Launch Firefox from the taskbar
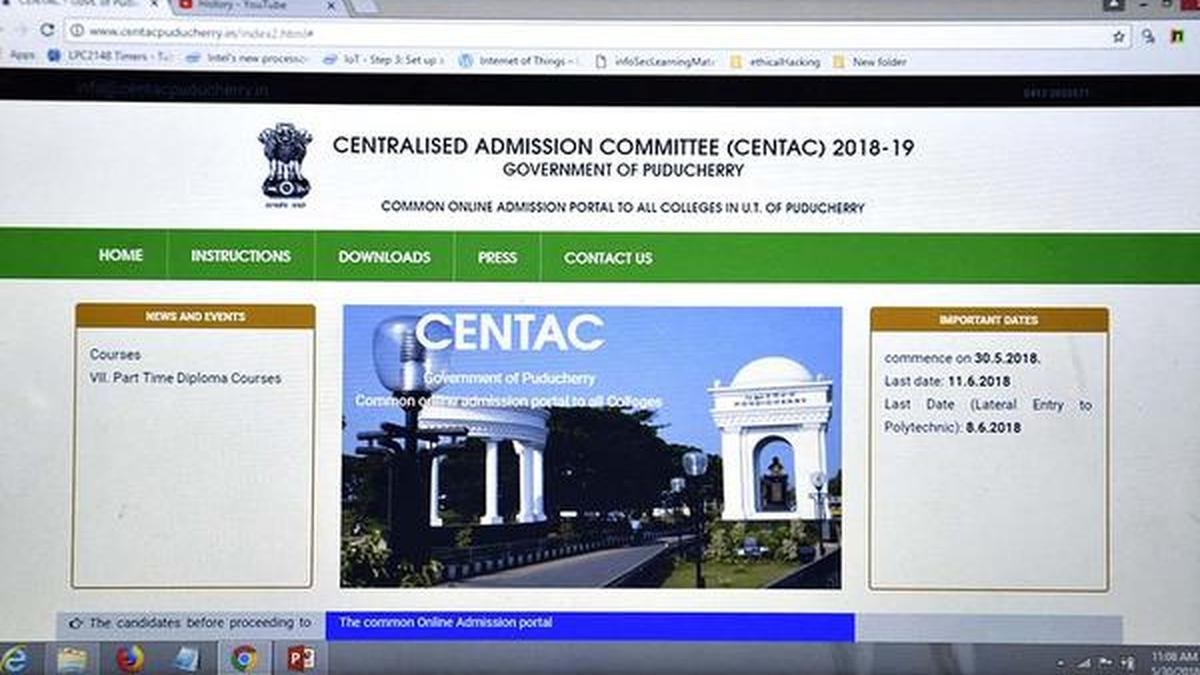Viewport: 1200px width, 675px height. pyautogui.click(x=128, y=660)
